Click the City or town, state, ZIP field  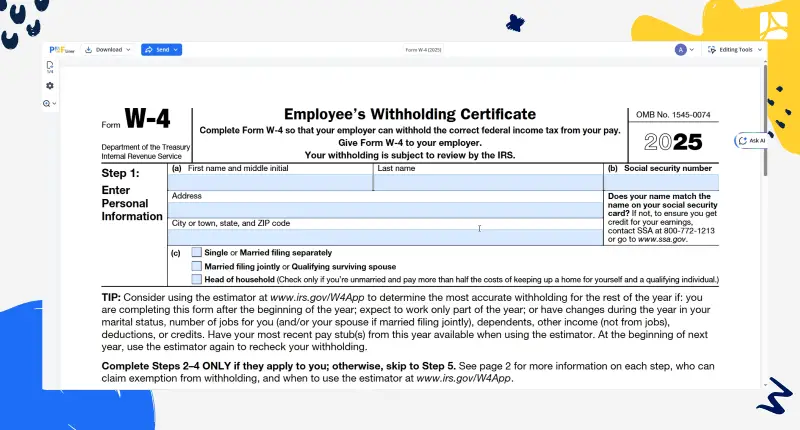point(385,237)
